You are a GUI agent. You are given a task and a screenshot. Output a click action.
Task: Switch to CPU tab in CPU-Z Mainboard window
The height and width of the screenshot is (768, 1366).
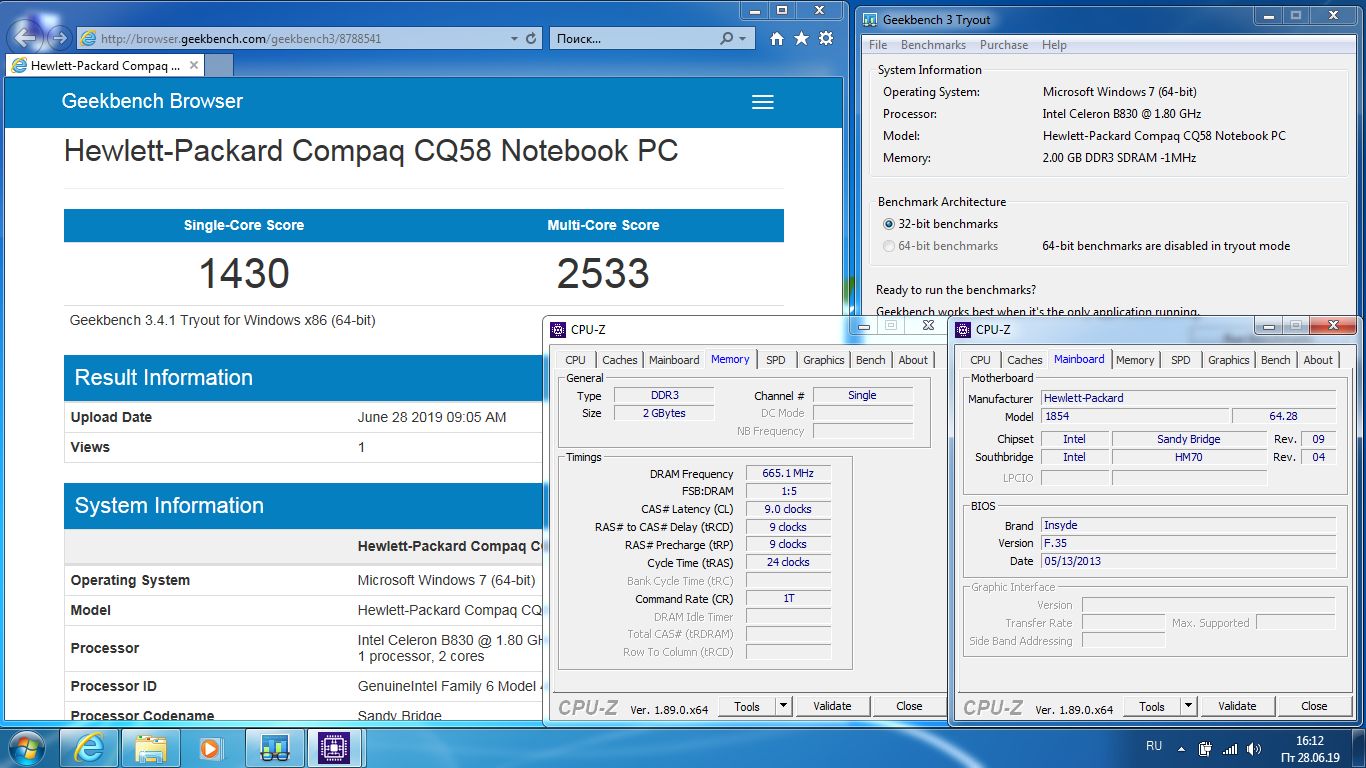[x=981, y=360]
